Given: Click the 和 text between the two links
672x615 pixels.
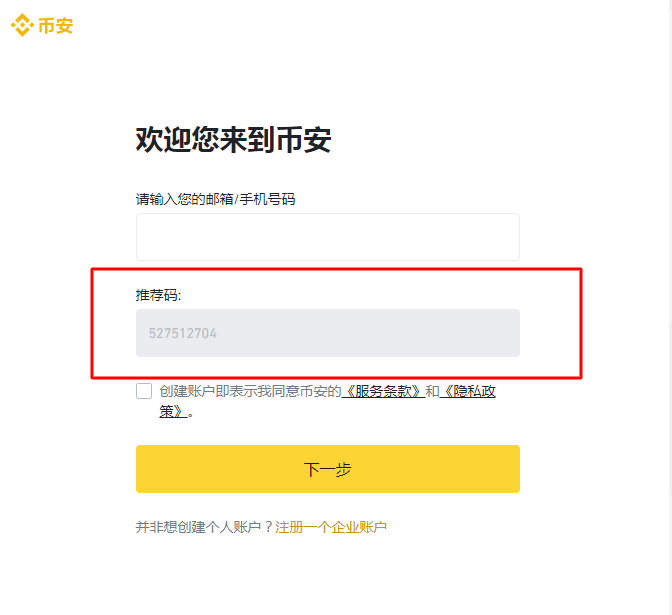Looking at the screenshot, I should click(x=432, y=391).
